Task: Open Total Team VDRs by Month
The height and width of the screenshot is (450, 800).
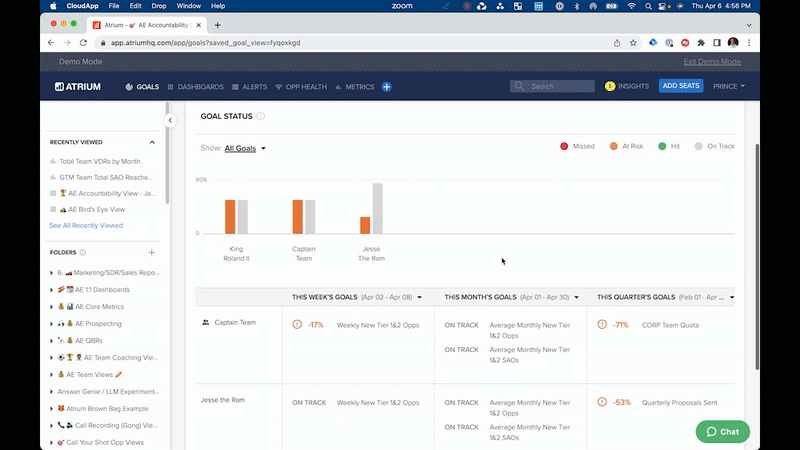Action: (99, 161)
